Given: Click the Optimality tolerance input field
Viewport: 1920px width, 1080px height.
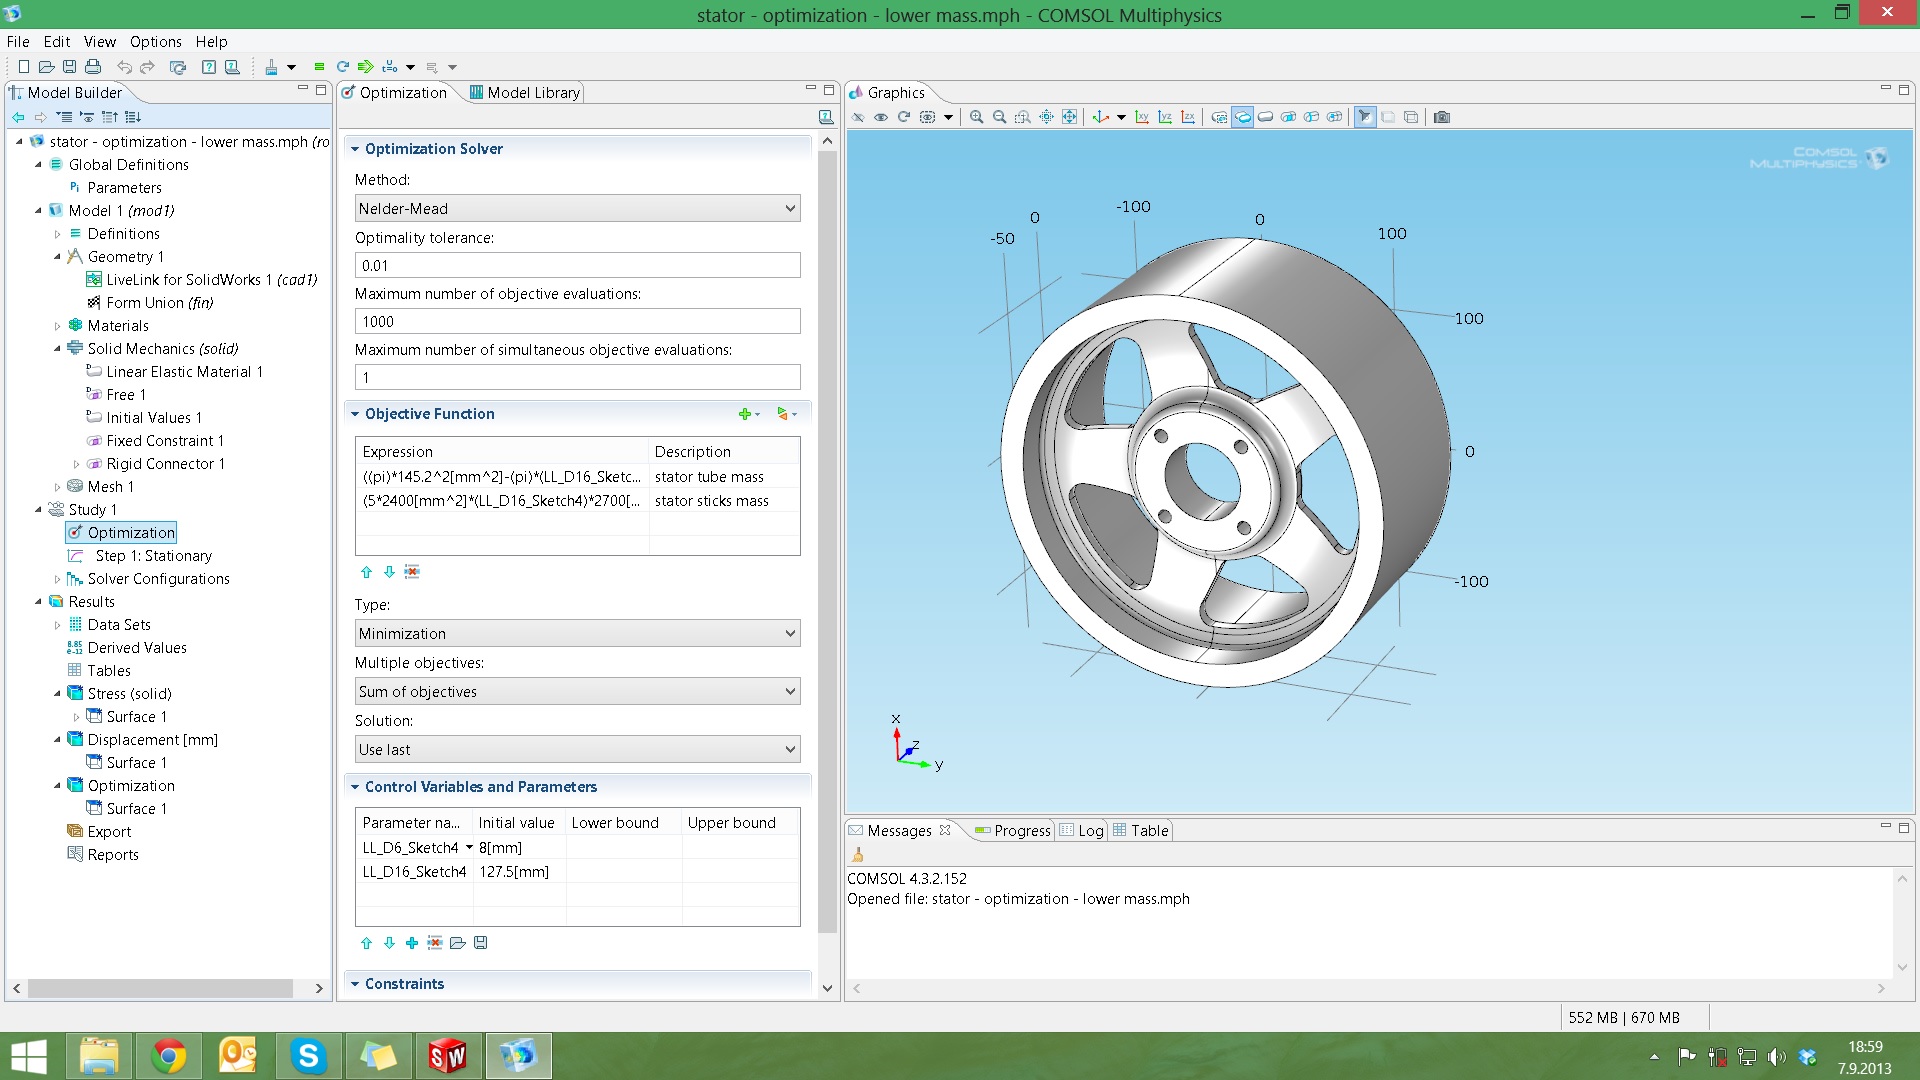Looking at the screenshot, I should [x=577, y=265].
